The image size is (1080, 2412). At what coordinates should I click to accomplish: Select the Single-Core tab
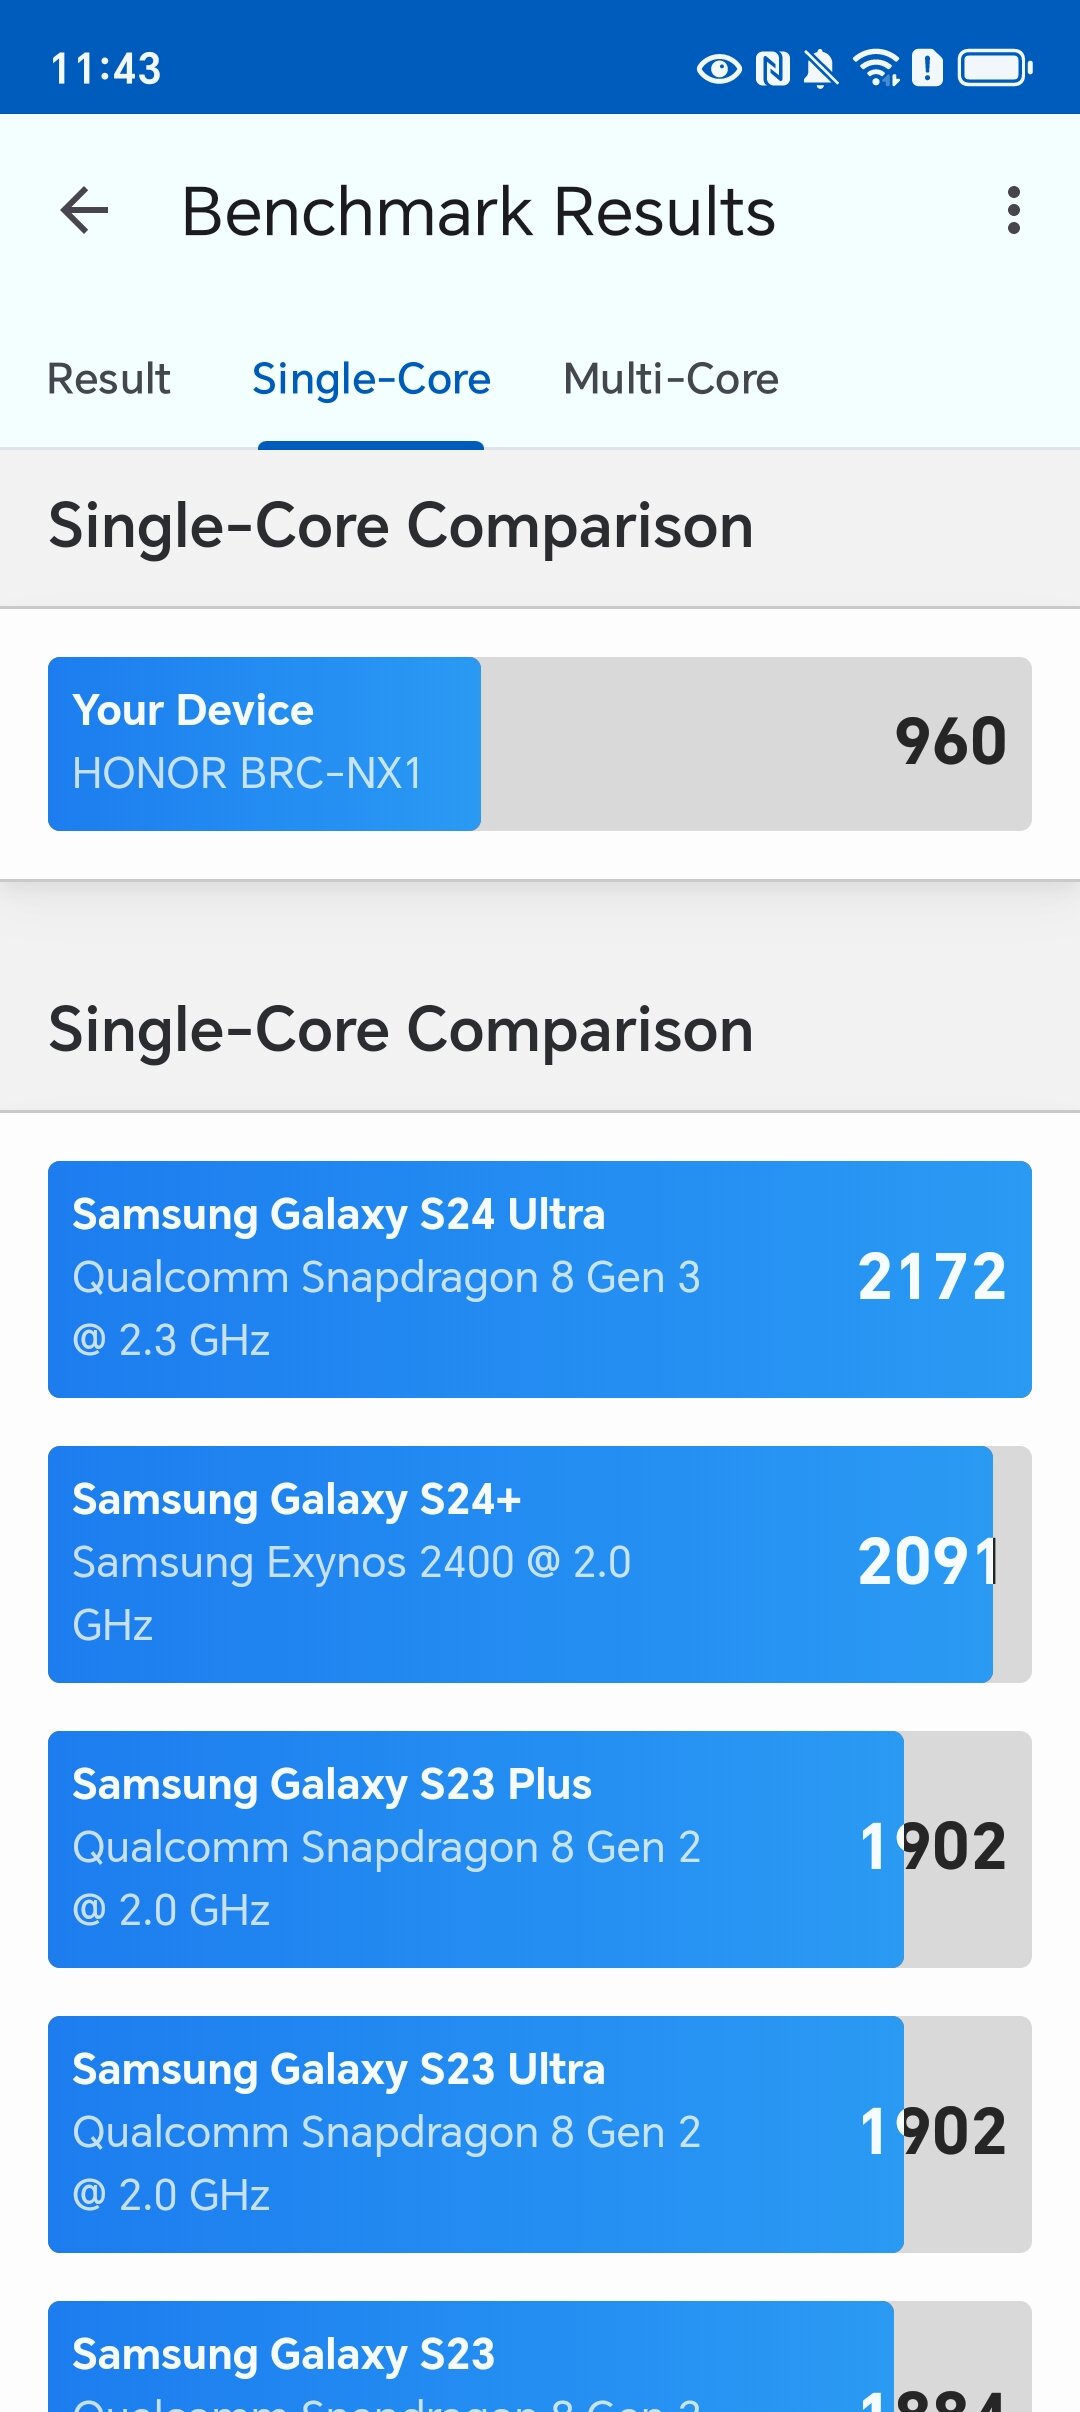371,380
